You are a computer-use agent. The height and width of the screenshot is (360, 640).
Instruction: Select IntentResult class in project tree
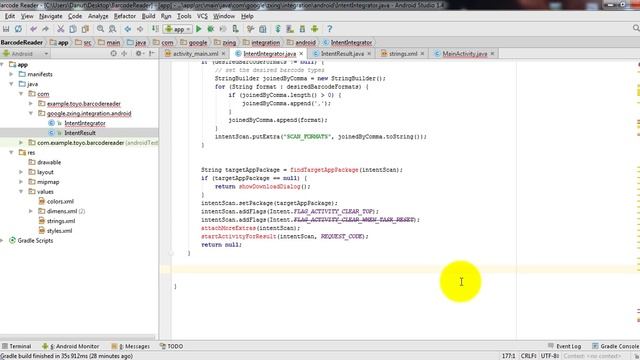click(80, 133)
